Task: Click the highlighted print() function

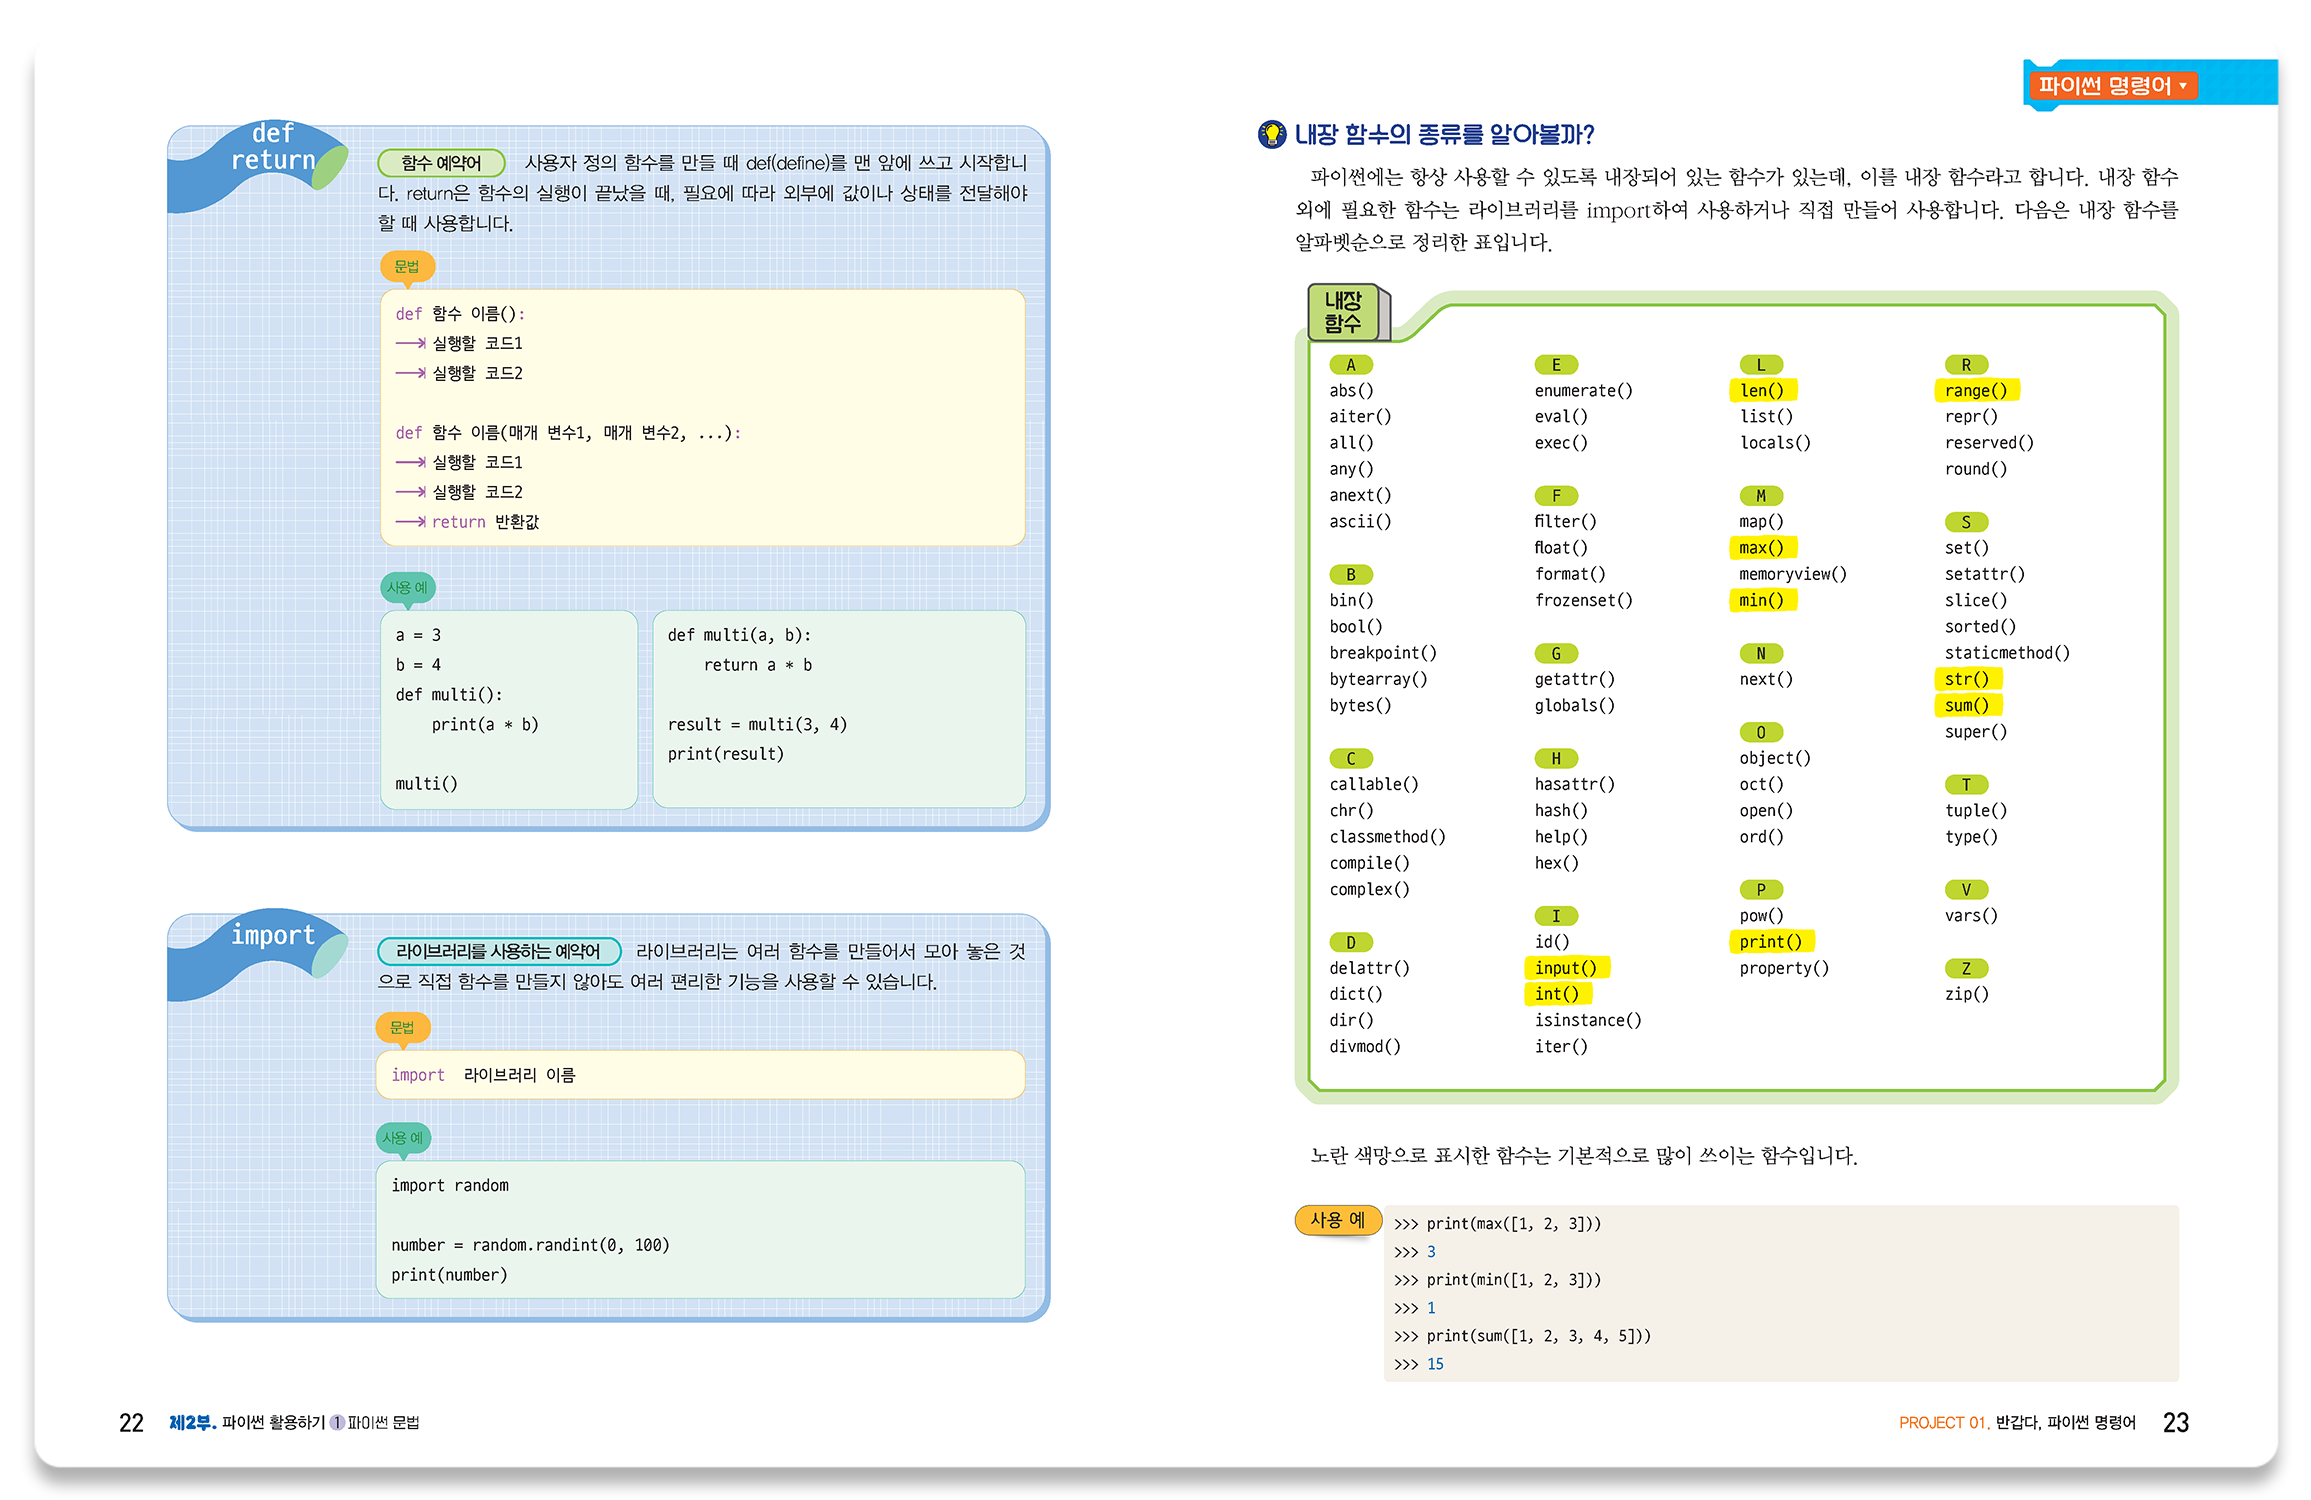Action: click(x=1770, y=942)
